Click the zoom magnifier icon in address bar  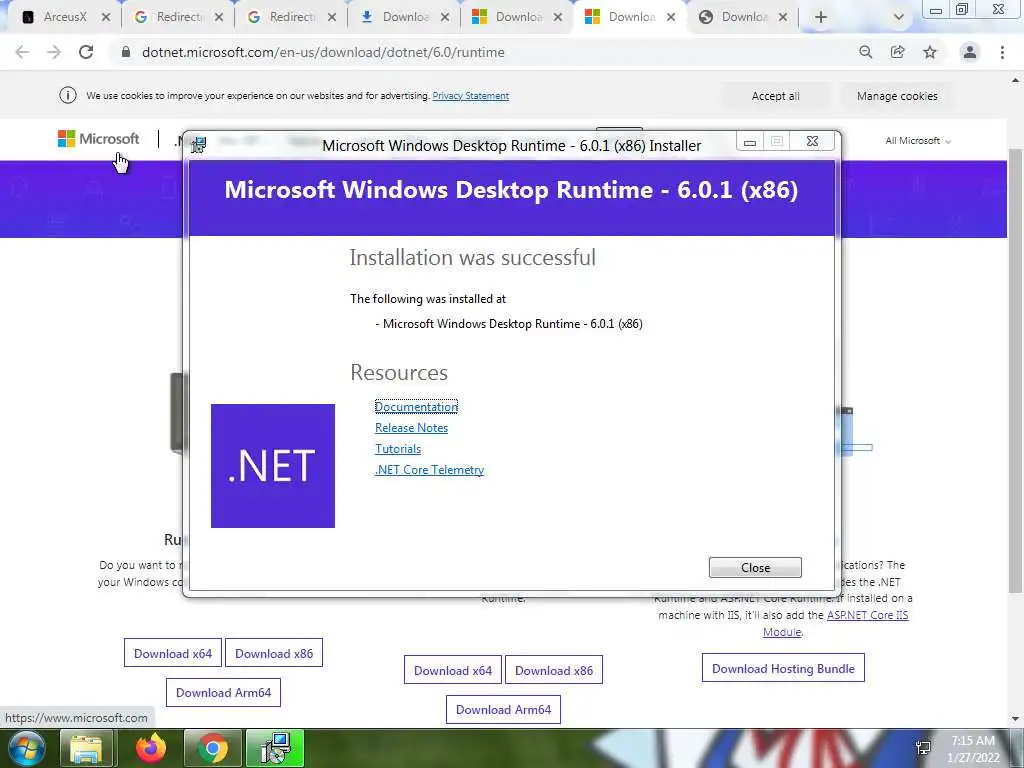[865, 52]
